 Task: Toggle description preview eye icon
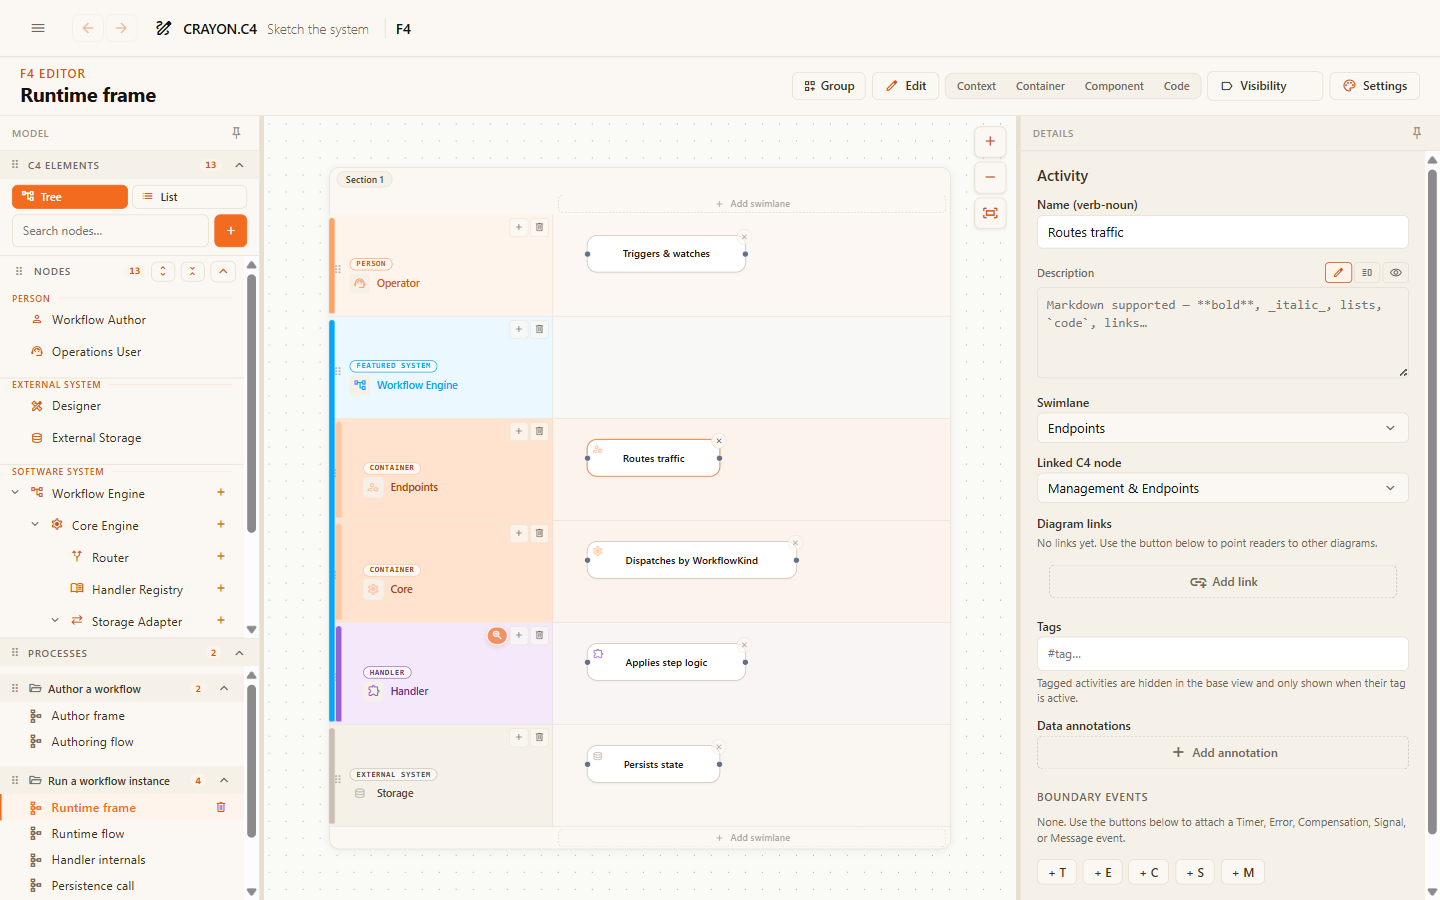pyautogui.click(x=1396, y=272)
